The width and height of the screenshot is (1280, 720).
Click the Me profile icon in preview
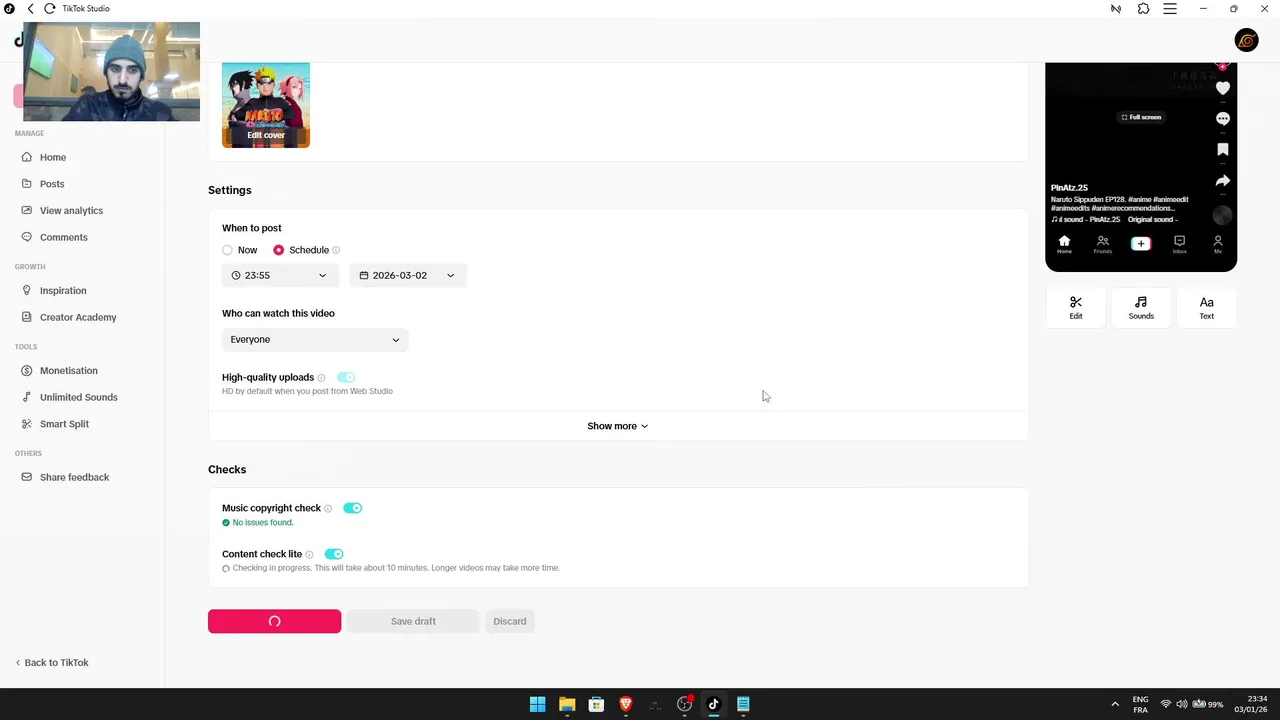pos(1218,244)
